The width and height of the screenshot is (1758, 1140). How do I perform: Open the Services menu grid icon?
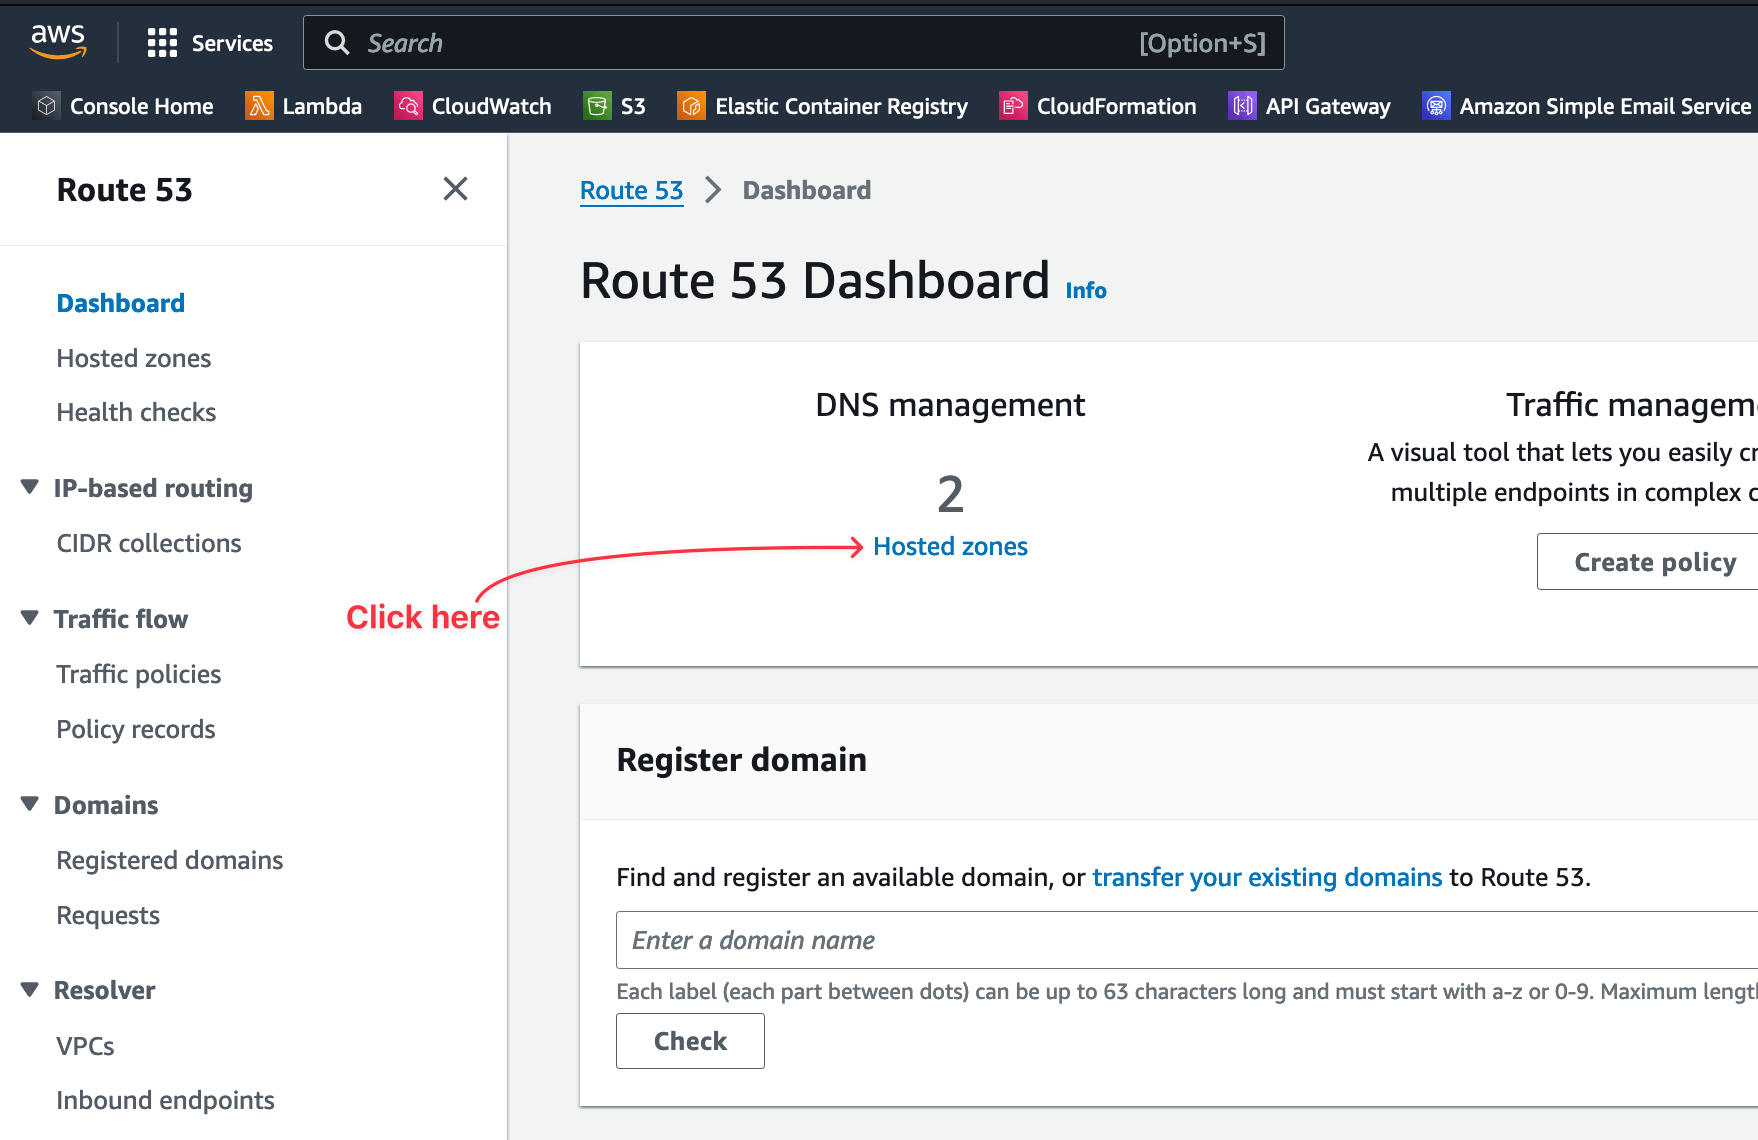click(x=160, y=42)
